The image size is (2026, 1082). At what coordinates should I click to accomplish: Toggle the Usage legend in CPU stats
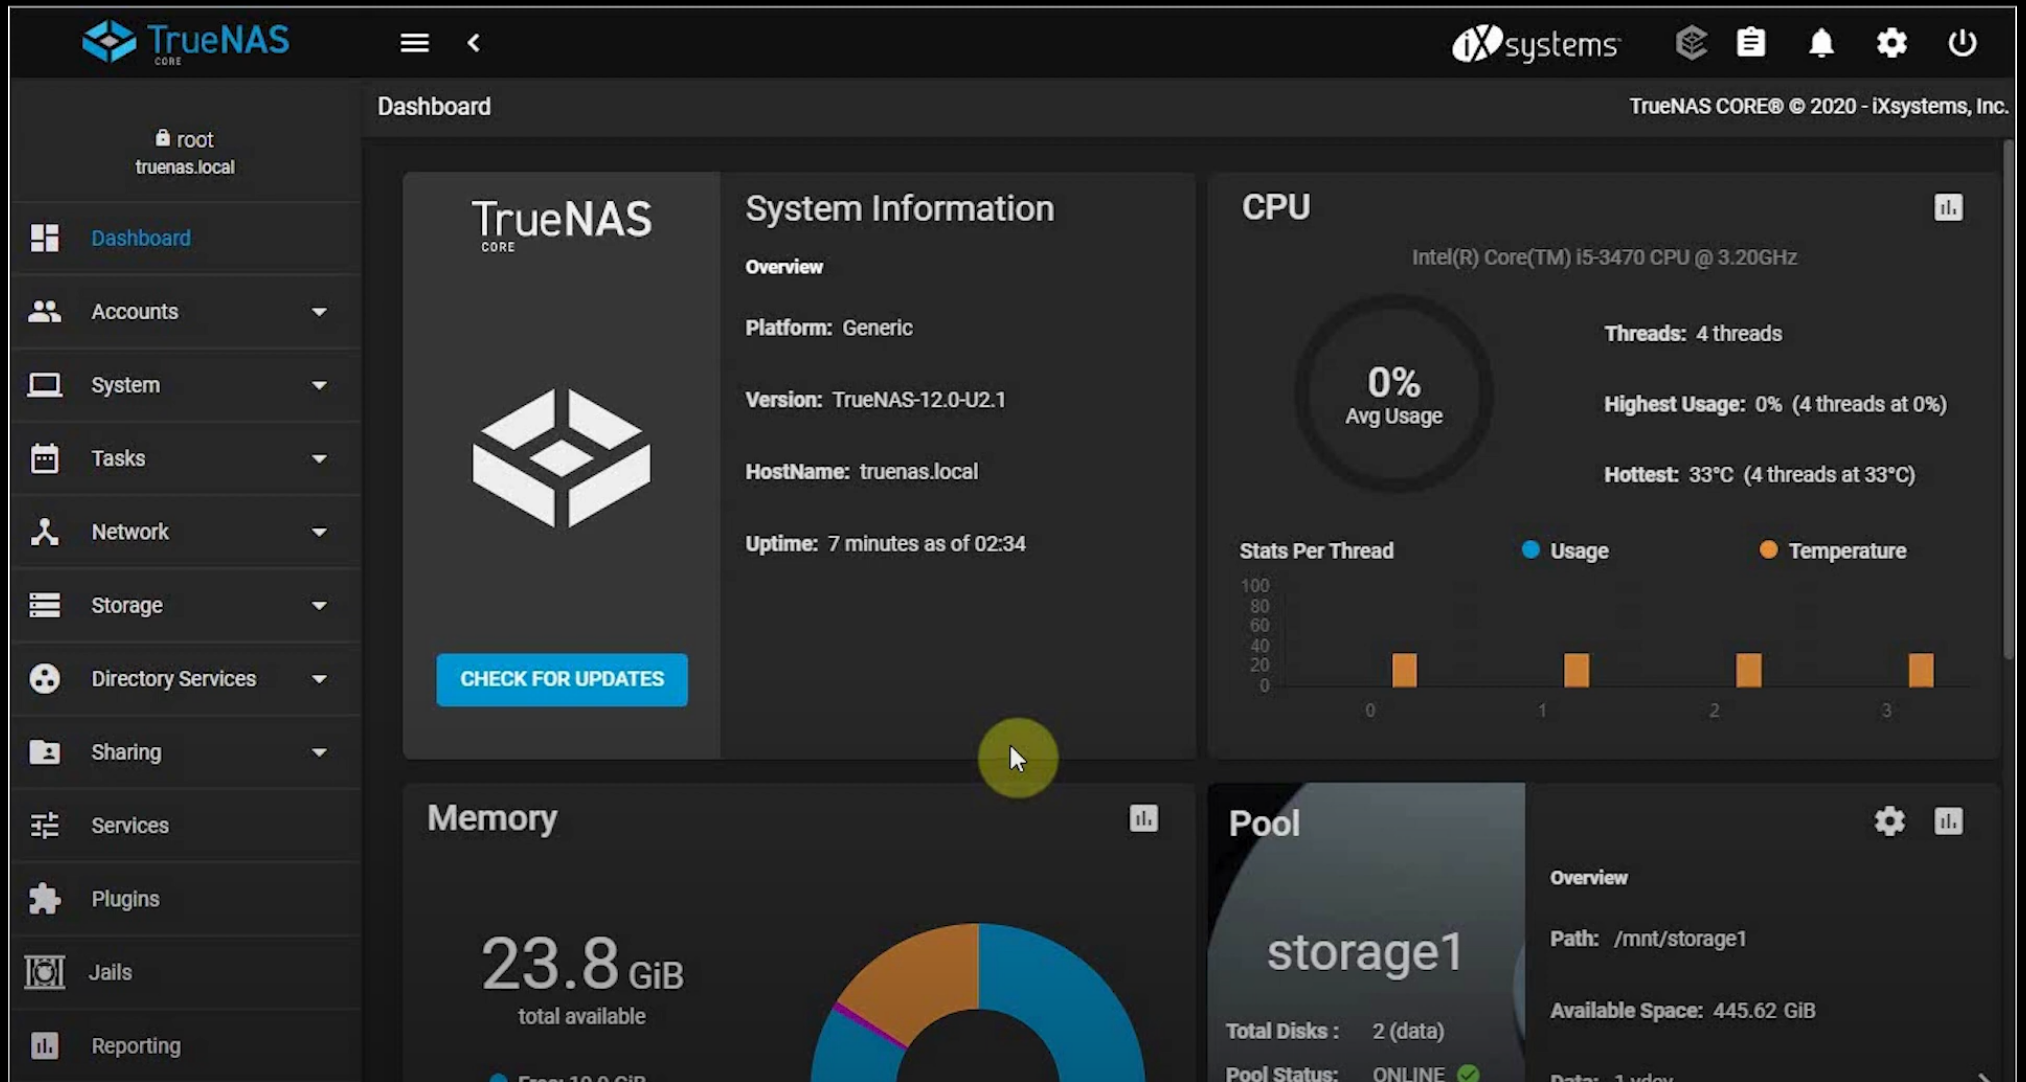coord(1565,551)
